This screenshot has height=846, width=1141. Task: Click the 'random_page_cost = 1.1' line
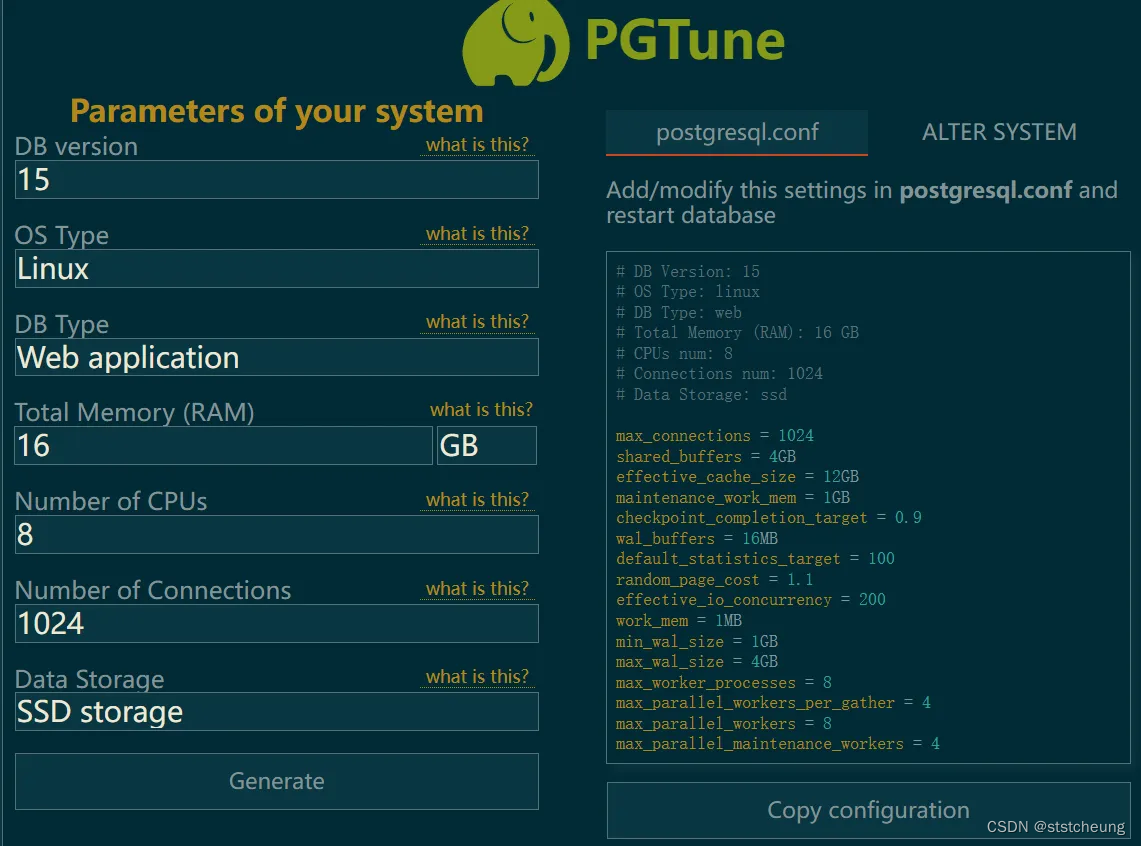tap(715, 580)
